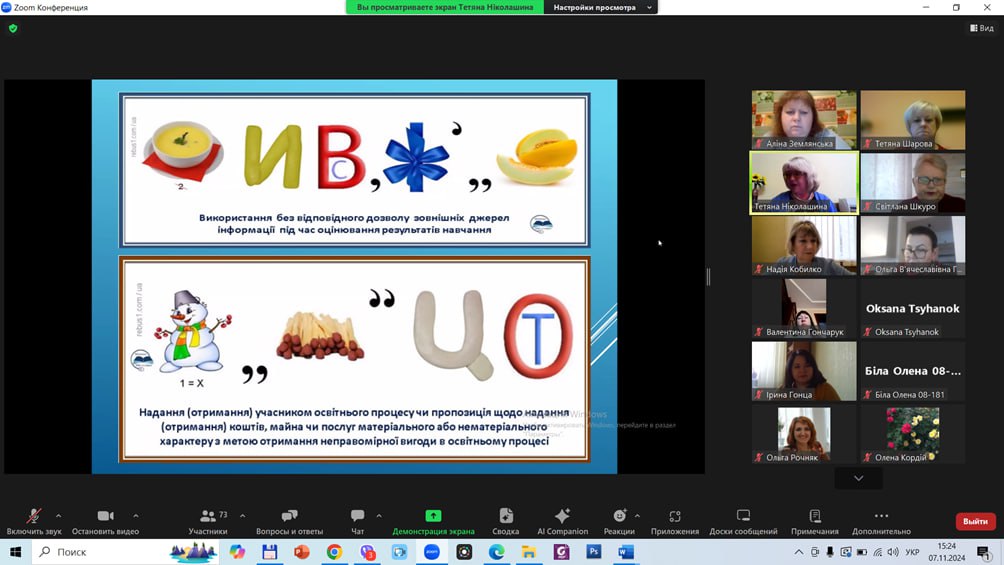Show more participants with down chevron
Screen dimensions: 1004x565
[x=859, y=479]
